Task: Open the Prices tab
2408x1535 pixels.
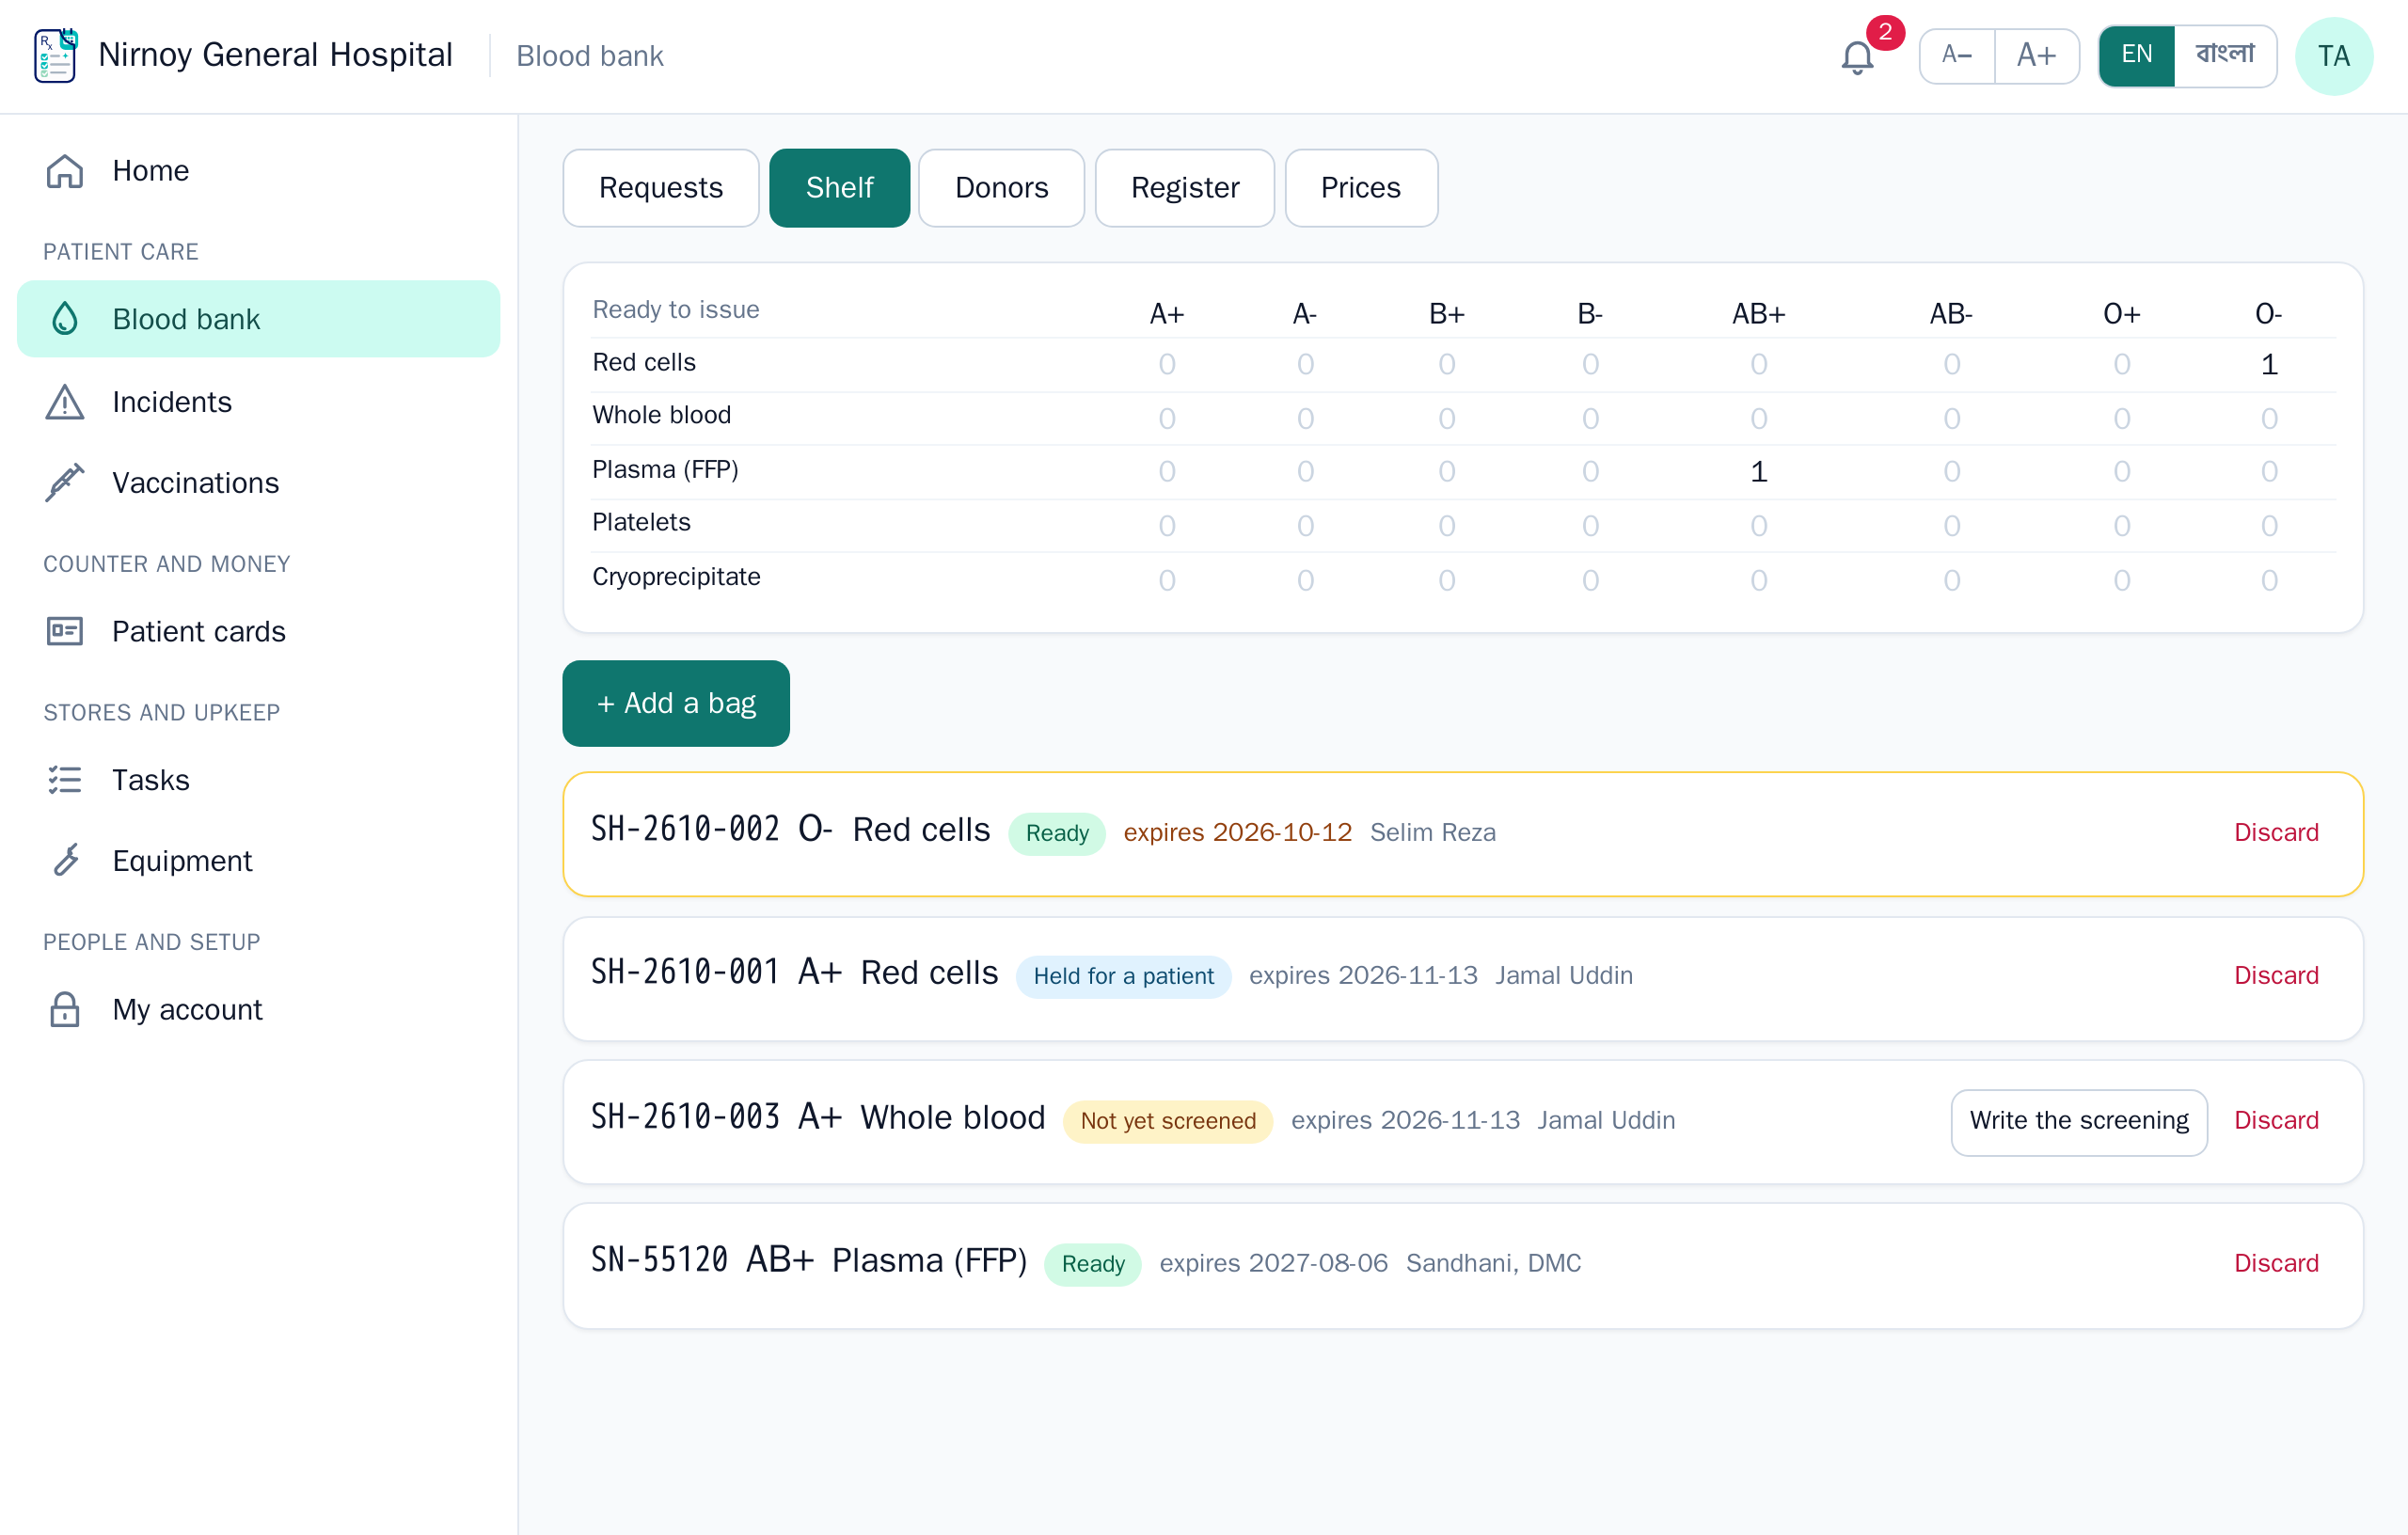Action: [1361, 188]
